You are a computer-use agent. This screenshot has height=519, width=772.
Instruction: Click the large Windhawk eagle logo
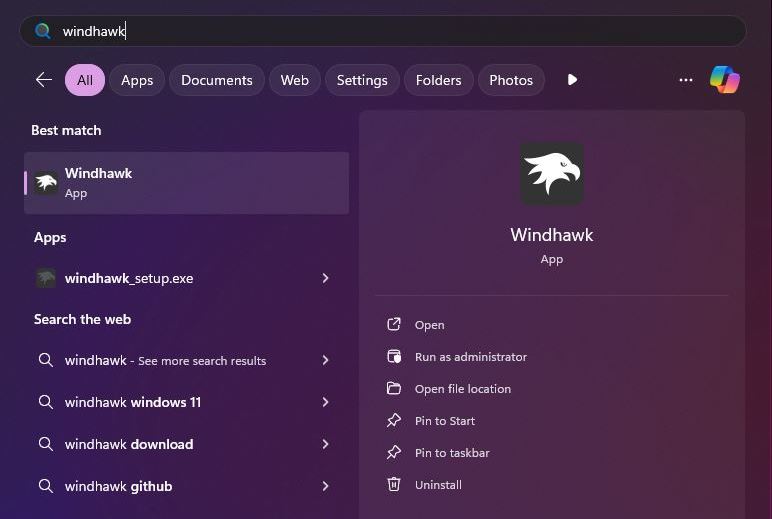click(x=552, y=173)
